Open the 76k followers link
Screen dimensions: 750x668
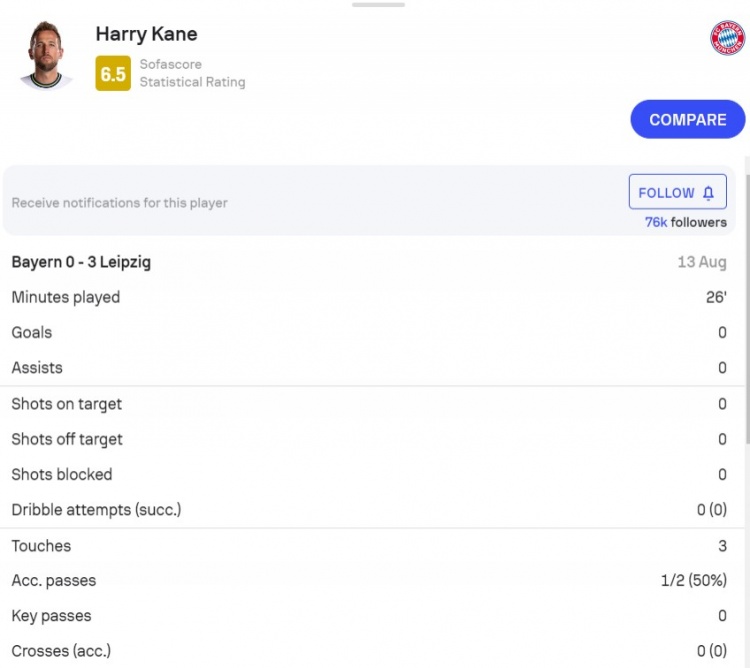tap(685, 222)
